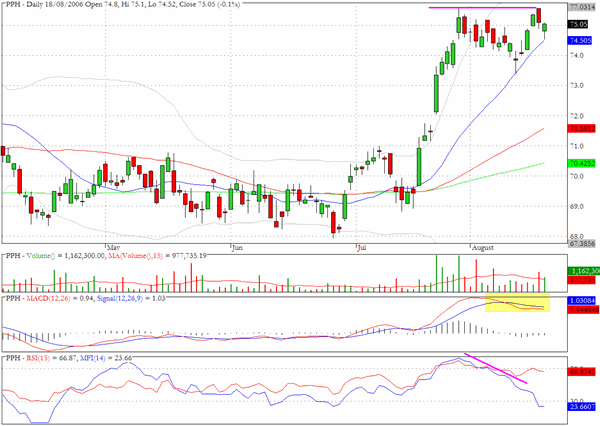Click the May date axis label
600x426 pixels.
[x=114, y=248]
